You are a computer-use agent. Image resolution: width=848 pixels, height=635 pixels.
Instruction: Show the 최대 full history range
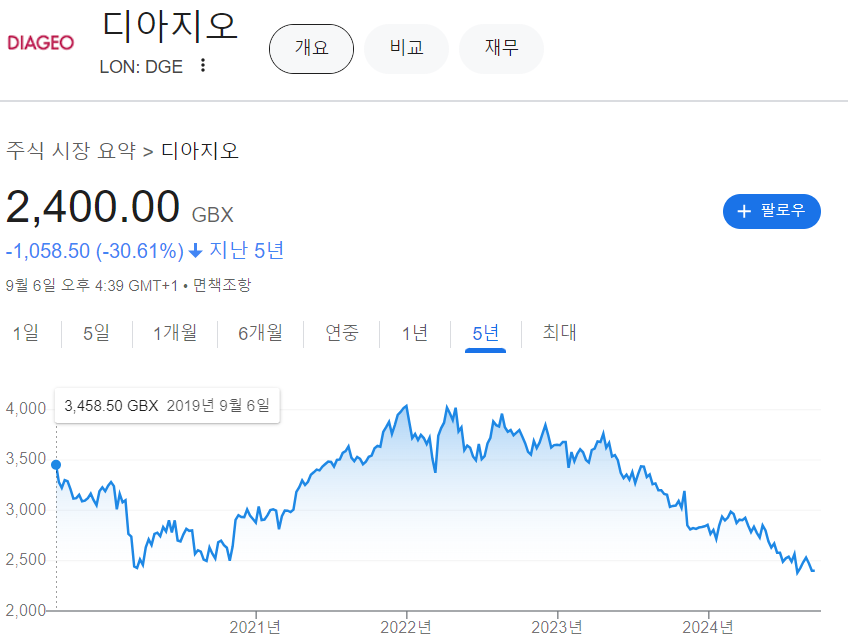tap(560, 333)
